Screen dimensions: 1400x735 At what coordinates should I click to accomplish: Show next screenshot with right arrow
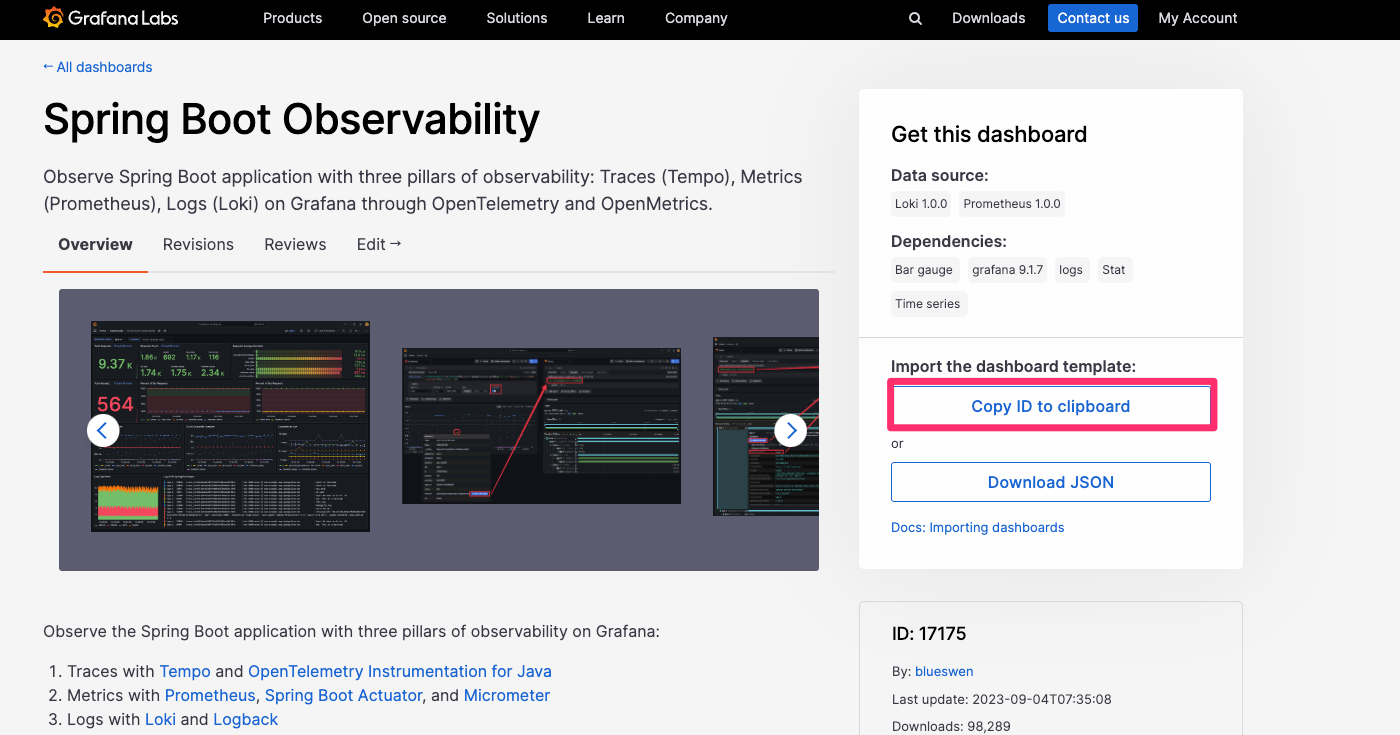(791, 430)
